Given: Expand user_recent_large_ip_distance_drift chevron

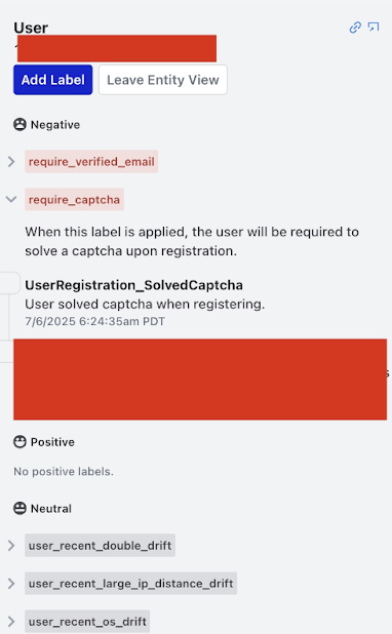Looking at the screenshot, I should (11, 583).
